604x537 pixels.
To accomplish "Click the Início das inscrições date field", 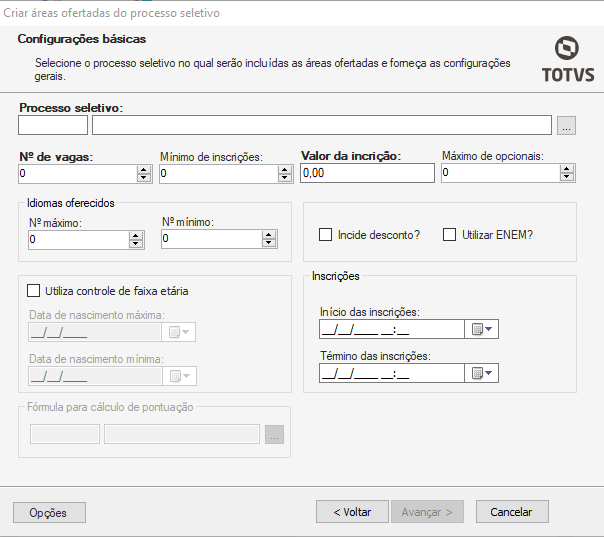I will point(391,329).
